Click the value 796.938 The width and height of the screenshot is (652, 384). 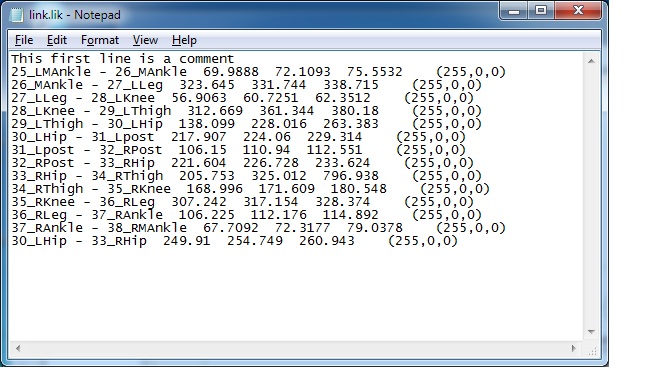(x=351, y=176)
